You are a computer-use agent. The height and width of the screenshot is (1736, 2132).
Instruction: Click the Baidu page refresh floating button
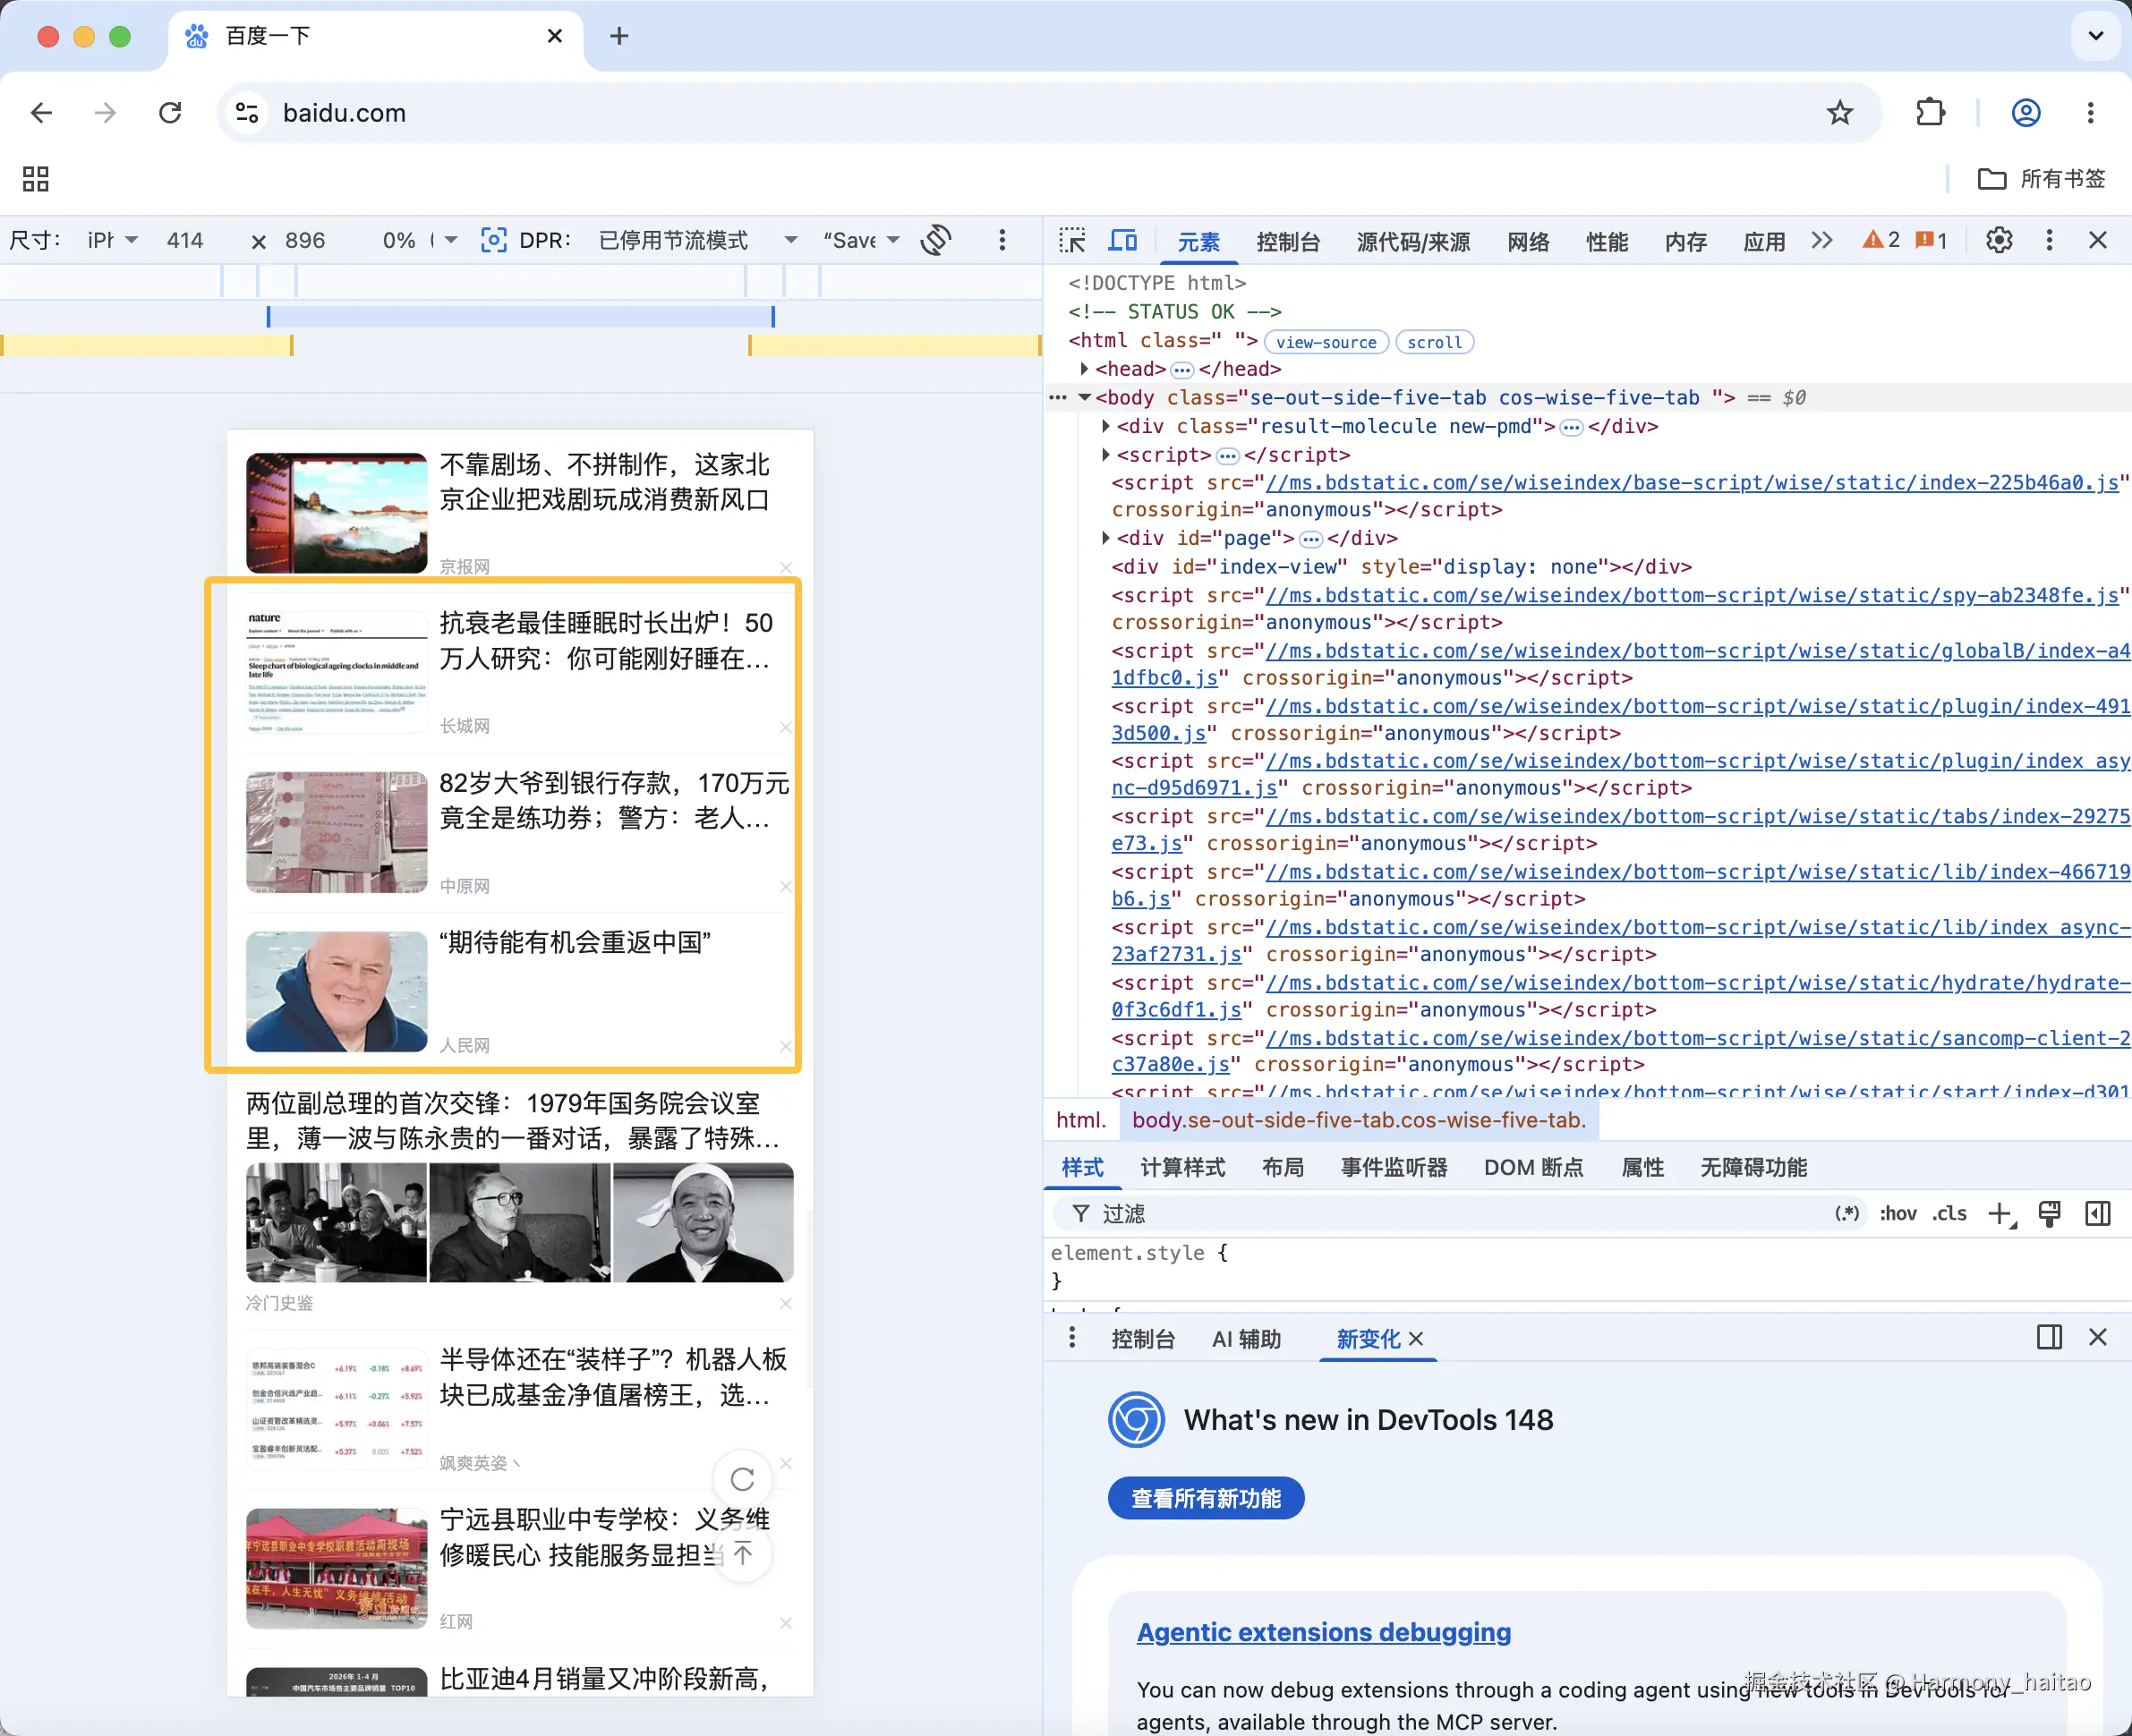(x=742, y=1478)
